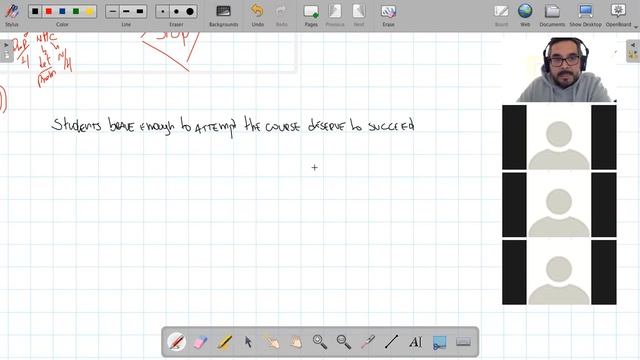The width and height of the screenshot is (640, 360).
Task: Activate the Zoom out tool
Action: click(x=344, y=342)
